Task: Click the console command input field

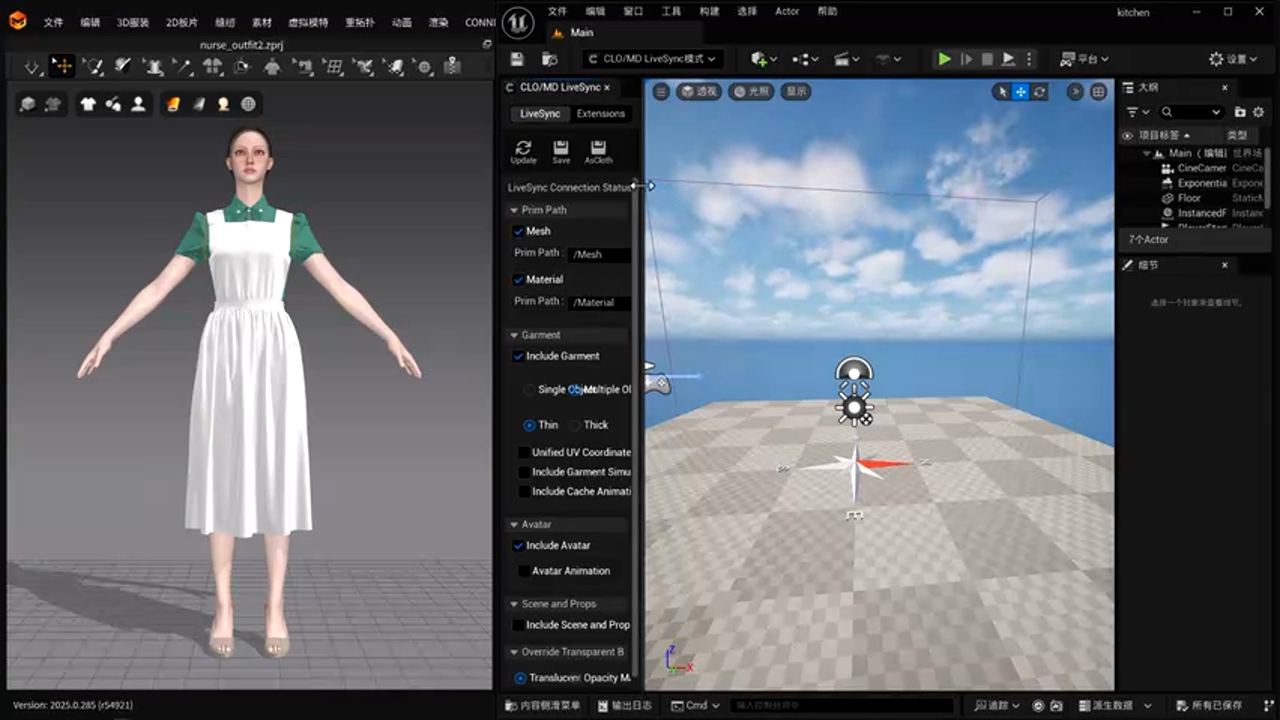Action: pyautogui.click(x=830, y=705)
